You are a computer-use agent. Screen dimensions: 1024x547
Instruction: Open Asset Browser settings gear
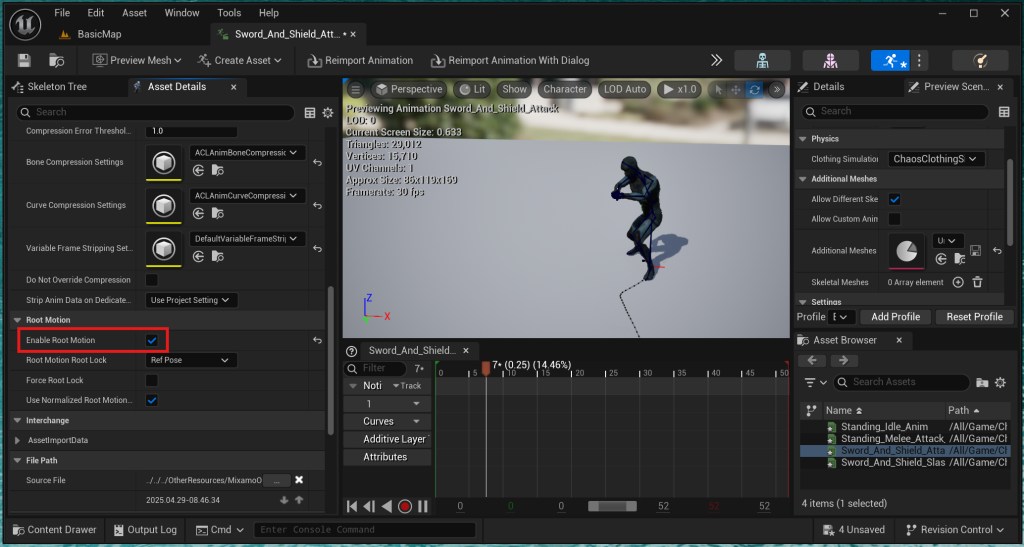coord(1000,383)
